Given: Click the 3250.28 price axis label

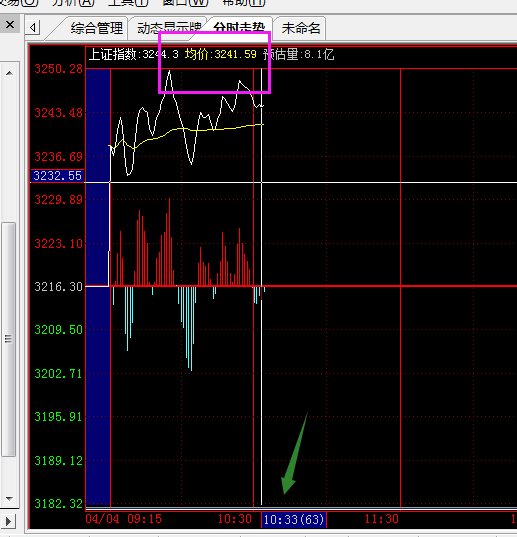Looking at the screenshot, I should (59, 69).
